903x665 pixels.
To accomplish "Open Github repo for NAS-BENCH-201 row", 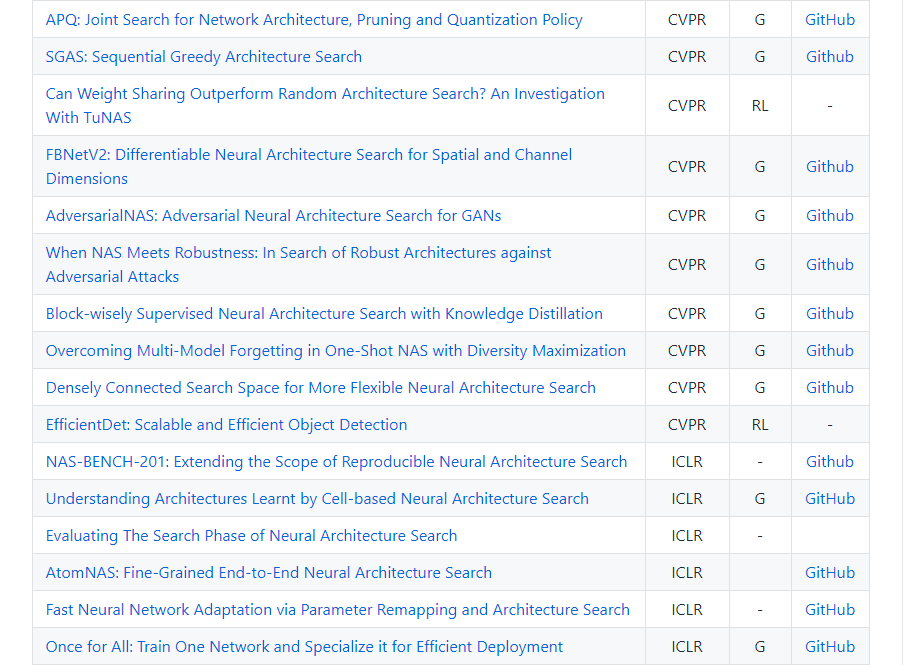I will (x=830, y=462).
